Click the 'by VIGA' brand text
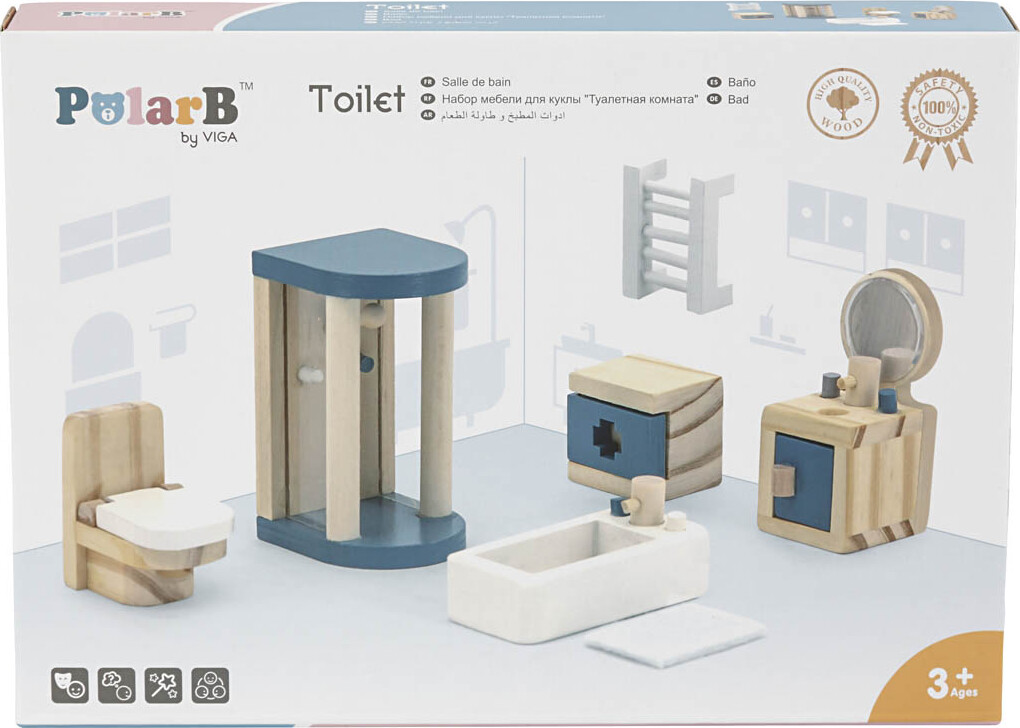Viewport: 1020px width, 728px height. click(209, 138)
